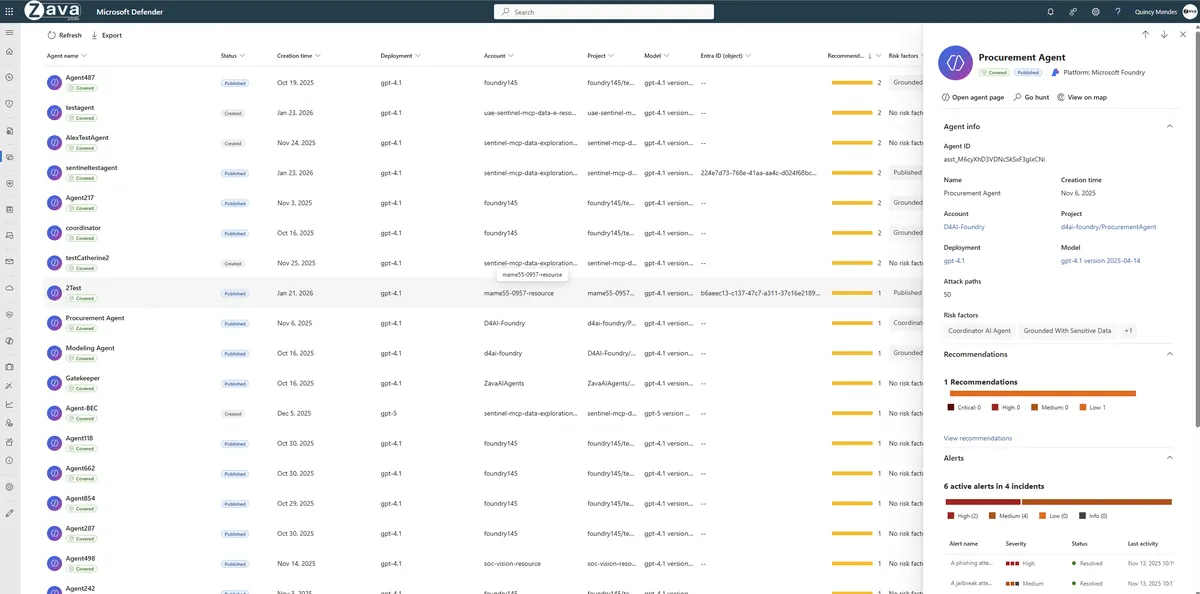Viewport: 1200px width, 594px height.
Task: Toggle the hamburger navigation menu
Action: click(x=9, y=34)
